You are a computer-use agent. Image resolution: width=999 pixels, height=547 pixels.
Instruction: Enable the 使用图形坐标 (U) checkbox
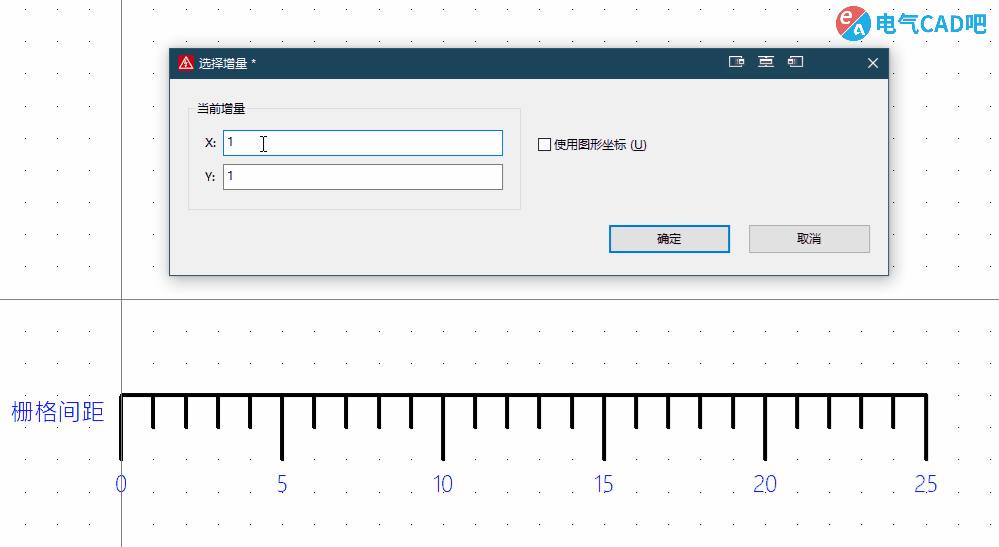(x=544, y=145)
